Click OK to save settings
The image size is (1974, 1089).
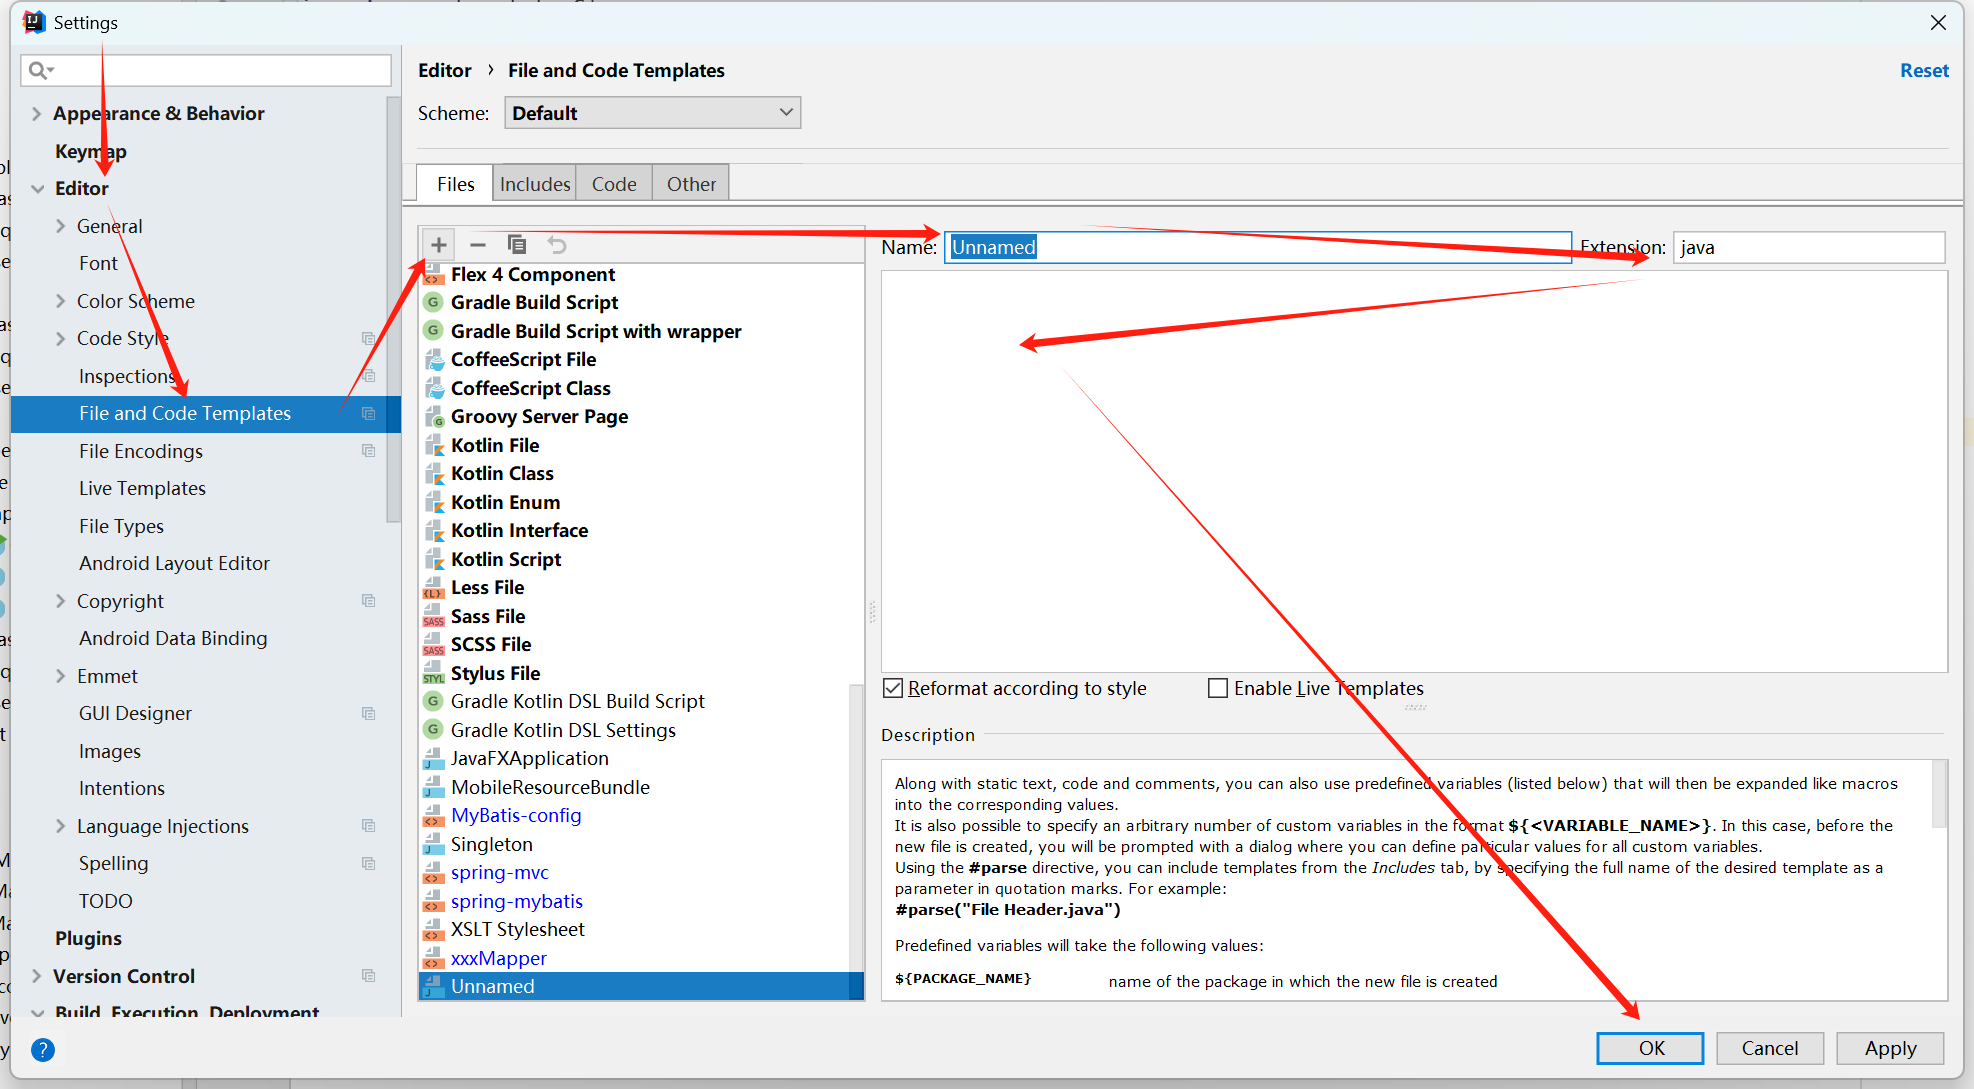coord(1650,1048)
